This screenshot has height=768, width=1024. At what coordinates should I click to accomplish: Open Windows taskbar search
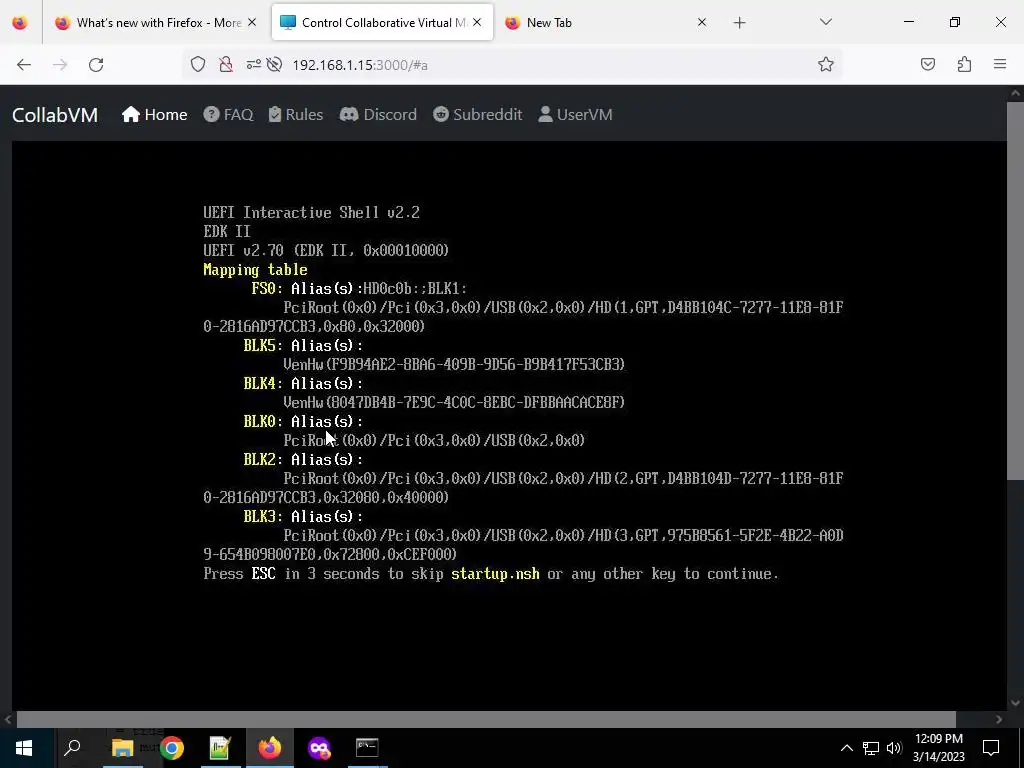[72, 748]
